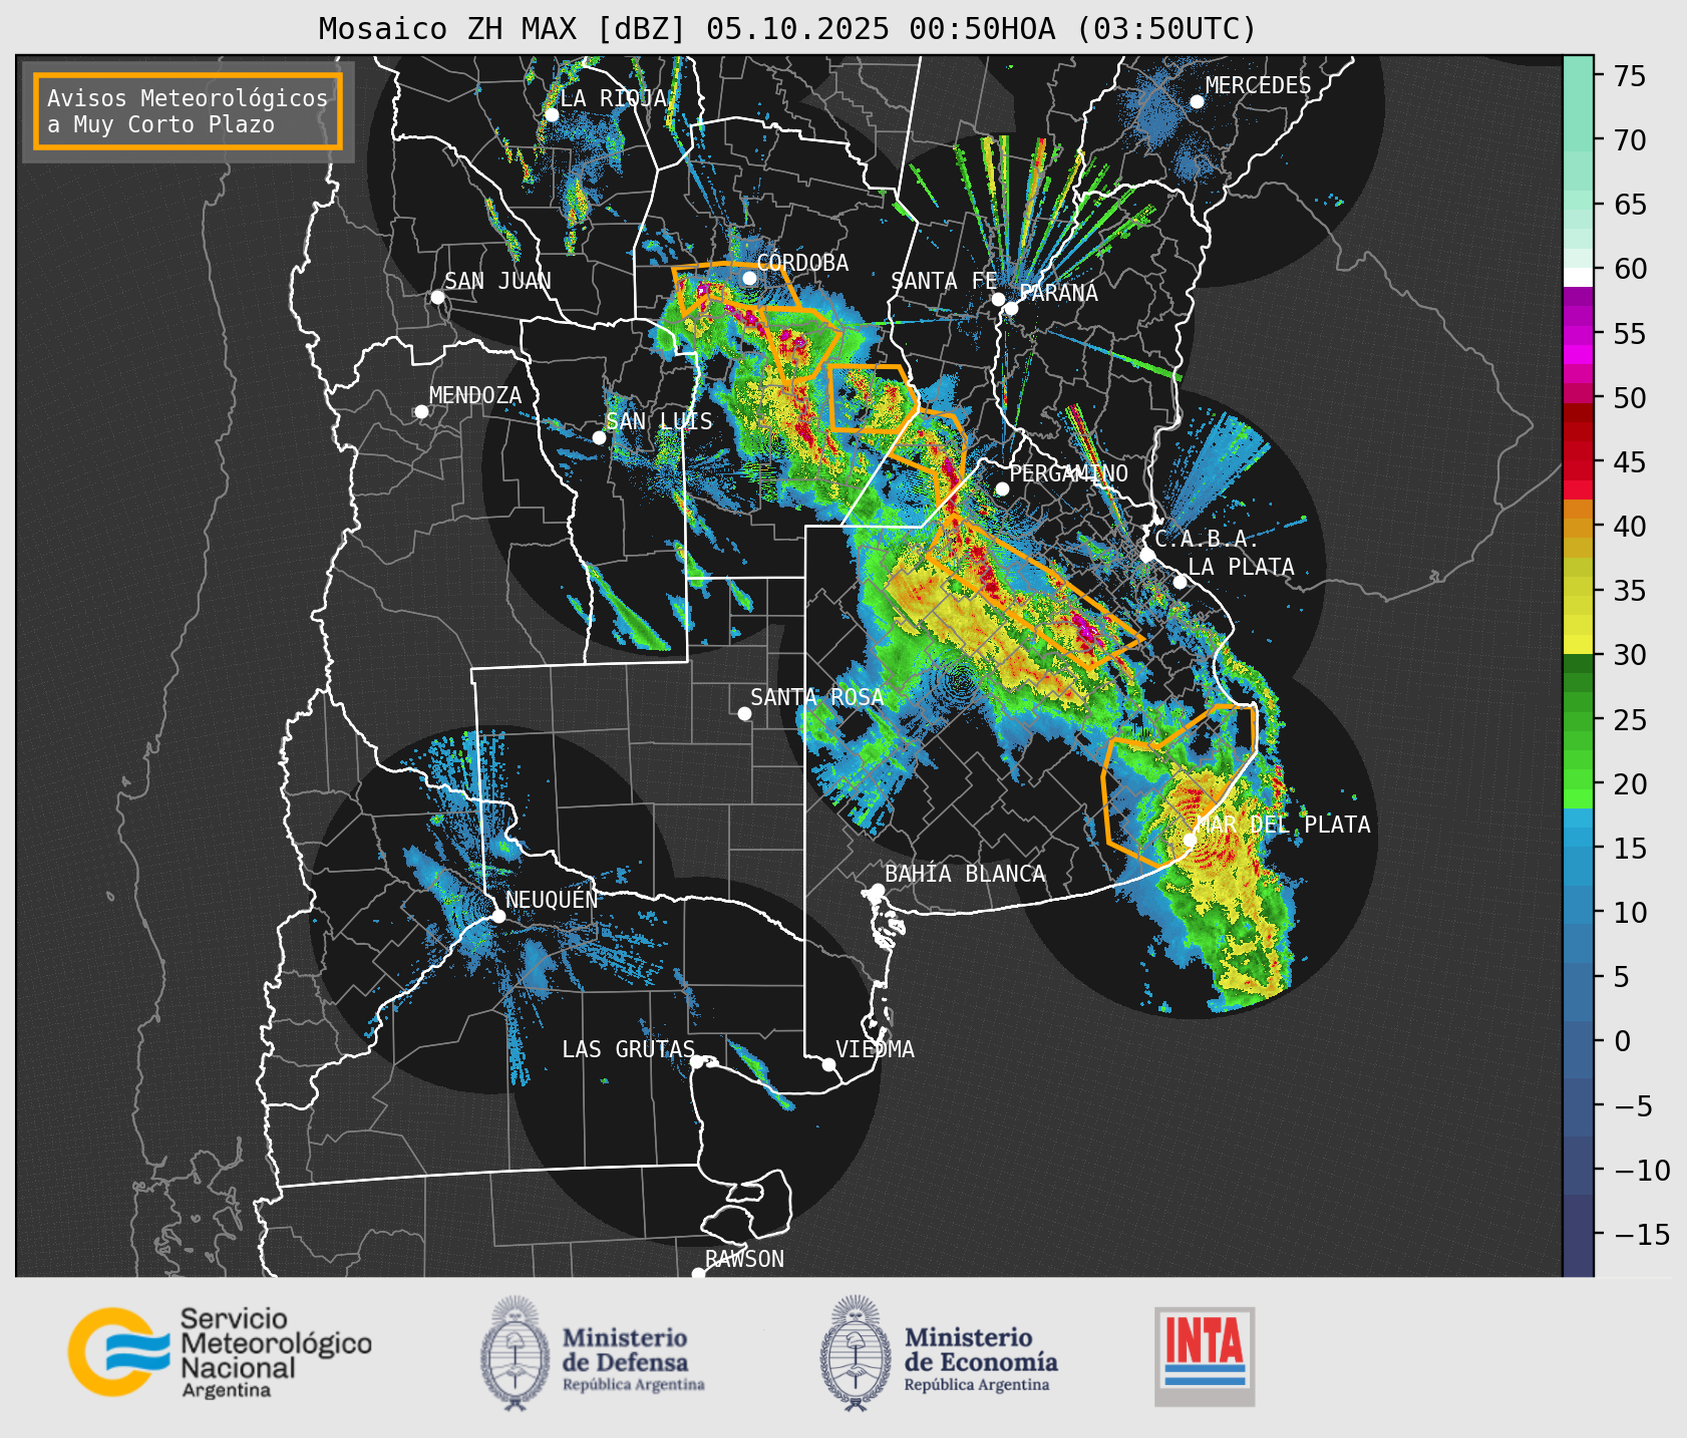Screen dimensions: 1687x1438
Task: Click the yellow 35 dBZ color band
Action: pos(1577,591)
